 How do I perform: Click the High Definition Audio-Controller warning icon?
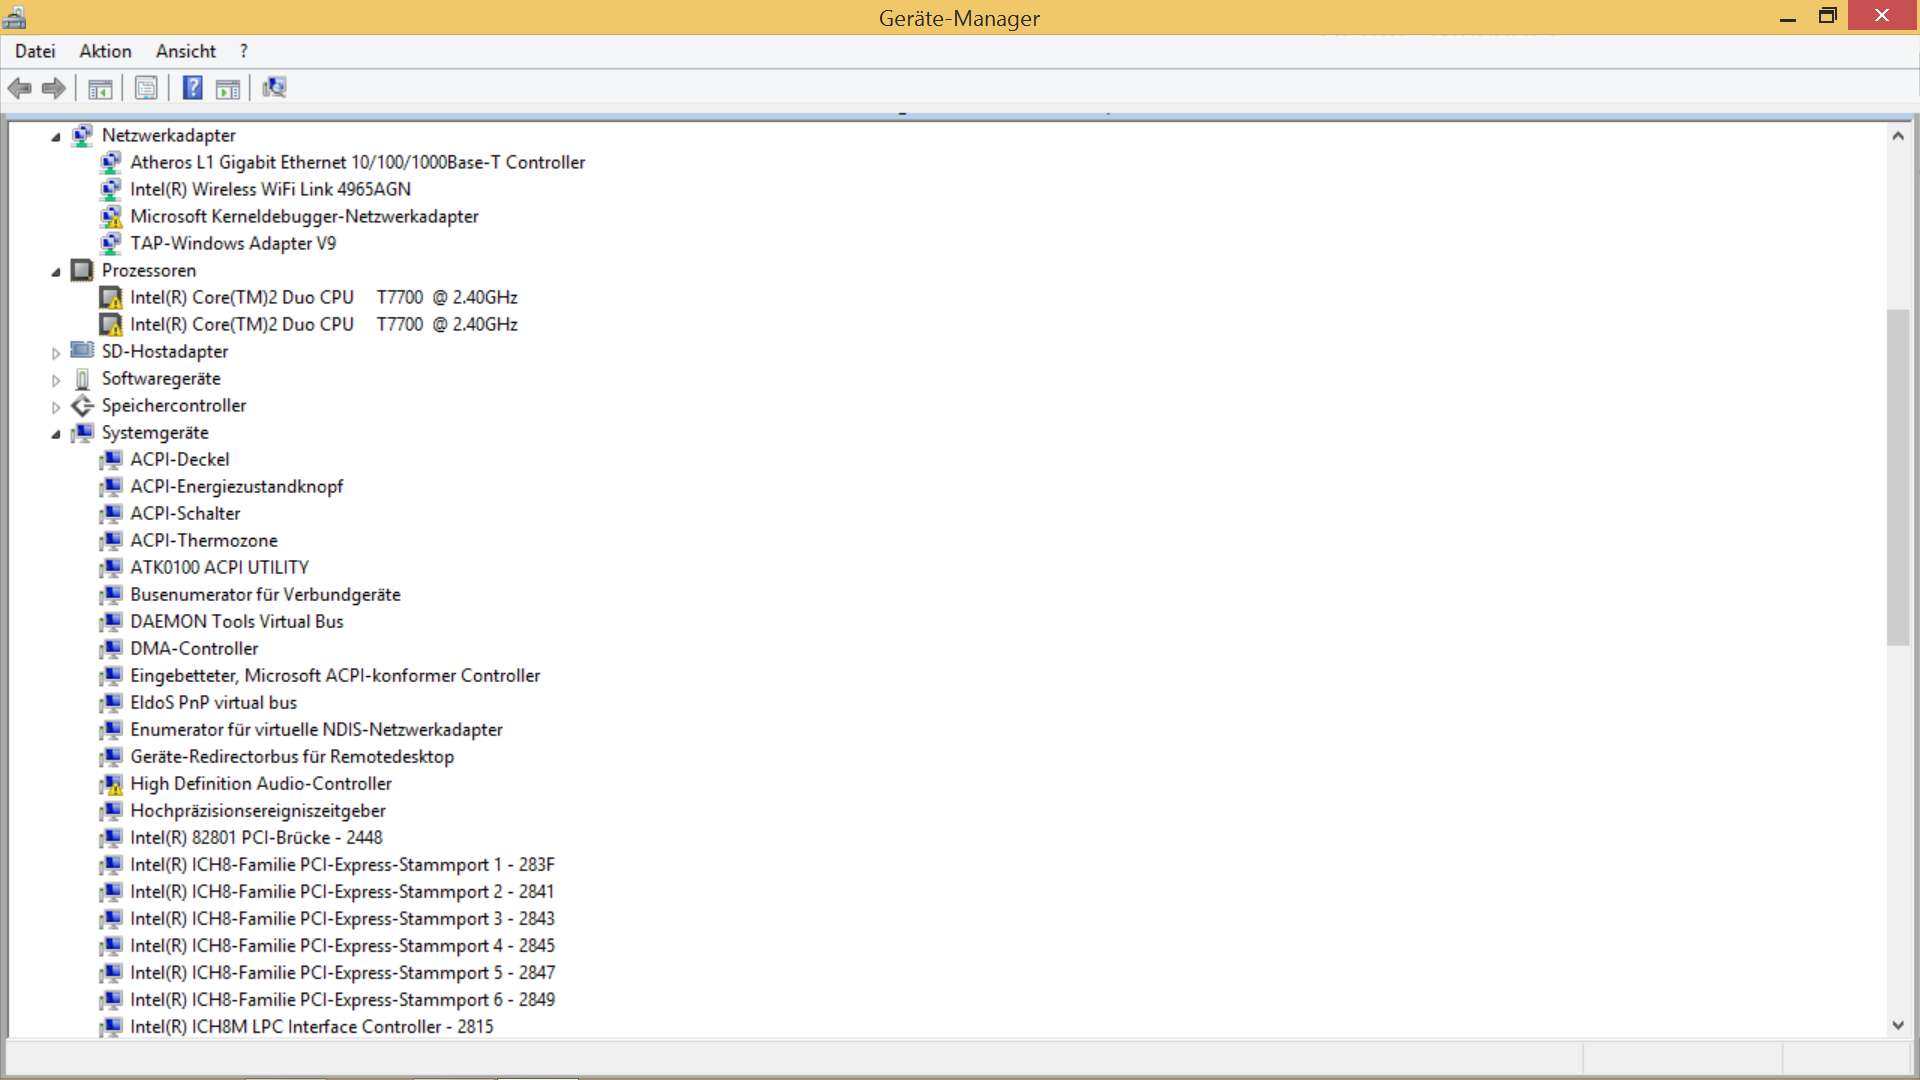point(111,783)
